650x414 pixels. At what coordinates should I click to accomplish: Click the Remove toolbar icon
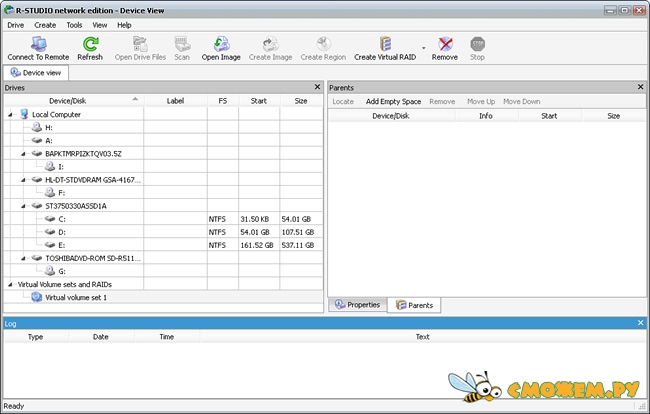[x=445, y=44]
